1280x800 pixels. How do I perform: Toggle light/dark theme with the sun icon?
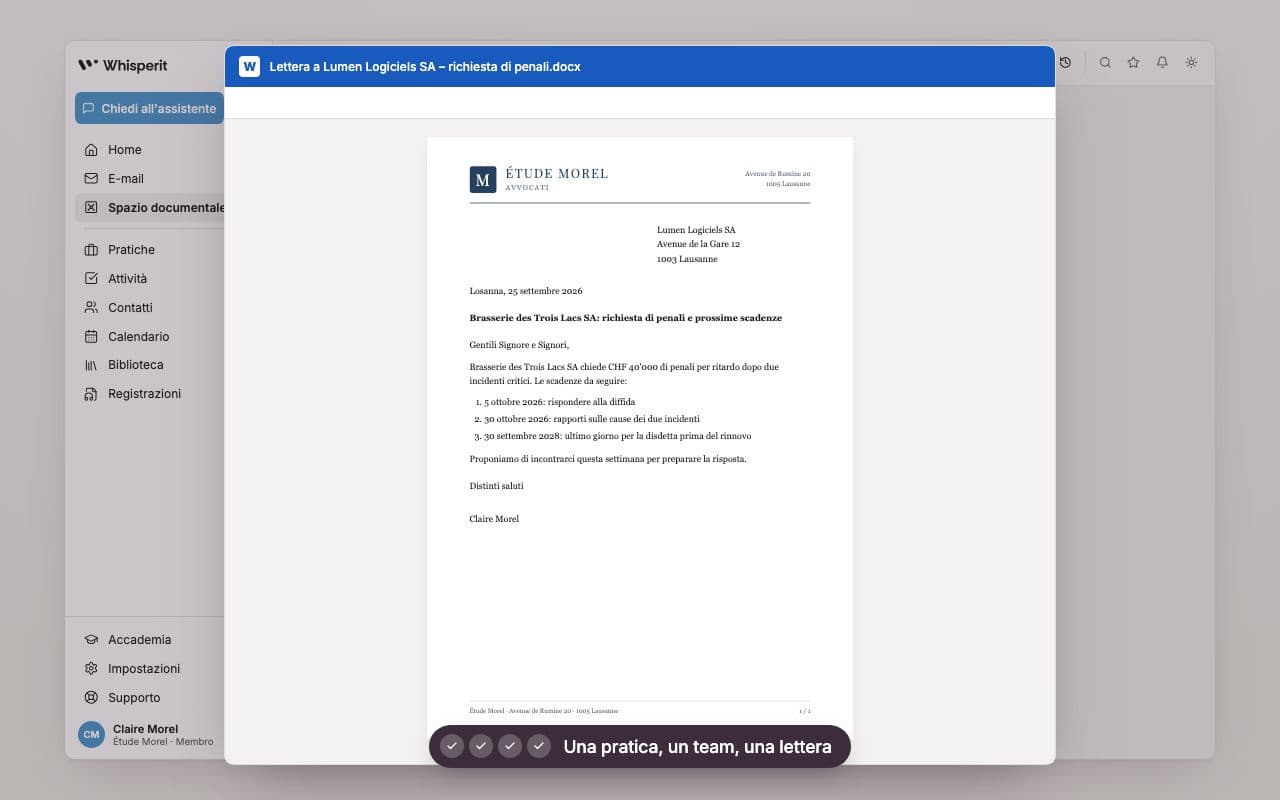[1191, 62]
